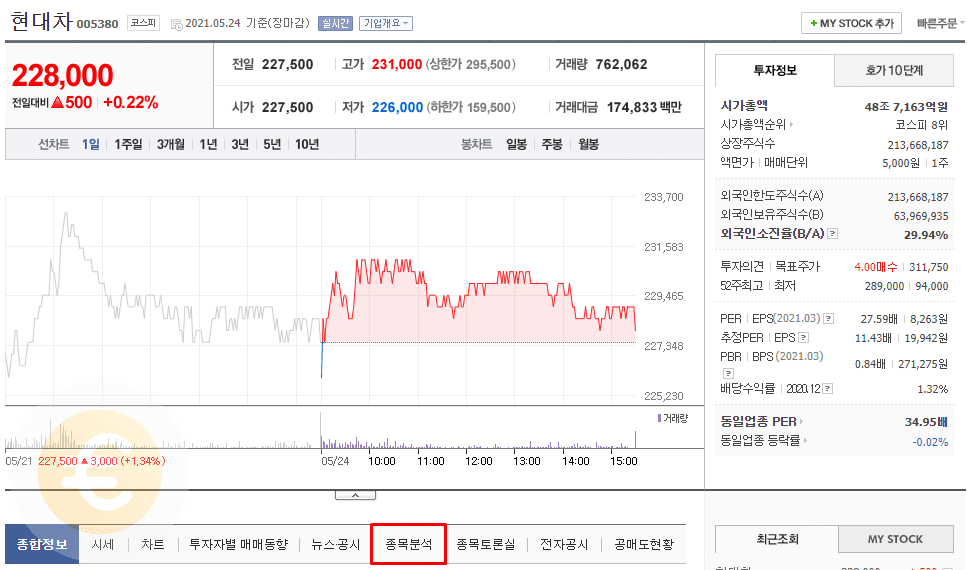Screen dimensions: 967x570
Task: Open the 기업개요 dropdown
Action: tap(385, 23)
